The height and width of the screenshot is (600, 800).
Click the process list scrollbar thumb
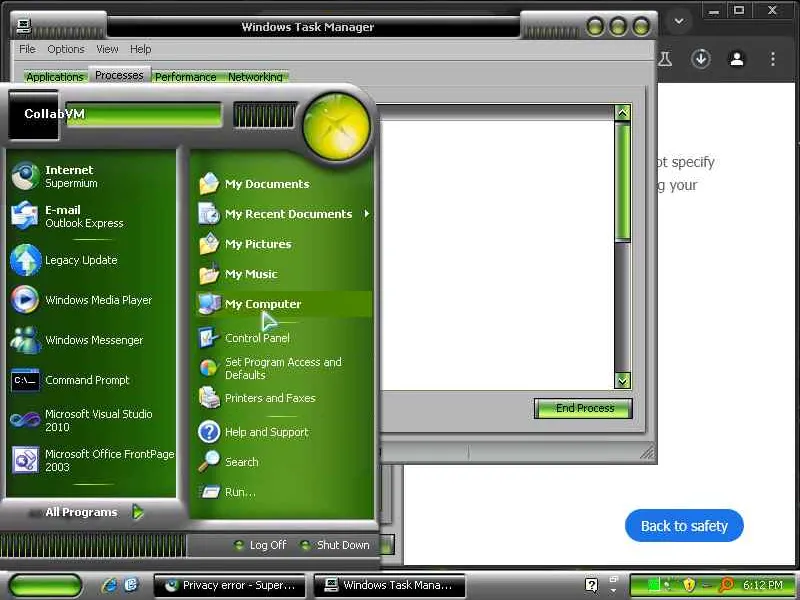pyautogui.click(x=623, y=182)
